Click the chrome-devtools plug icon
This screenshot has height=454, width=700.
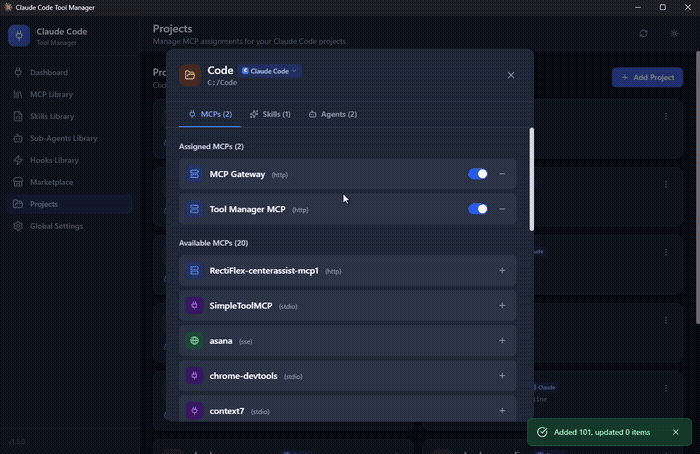click(194, 376)
